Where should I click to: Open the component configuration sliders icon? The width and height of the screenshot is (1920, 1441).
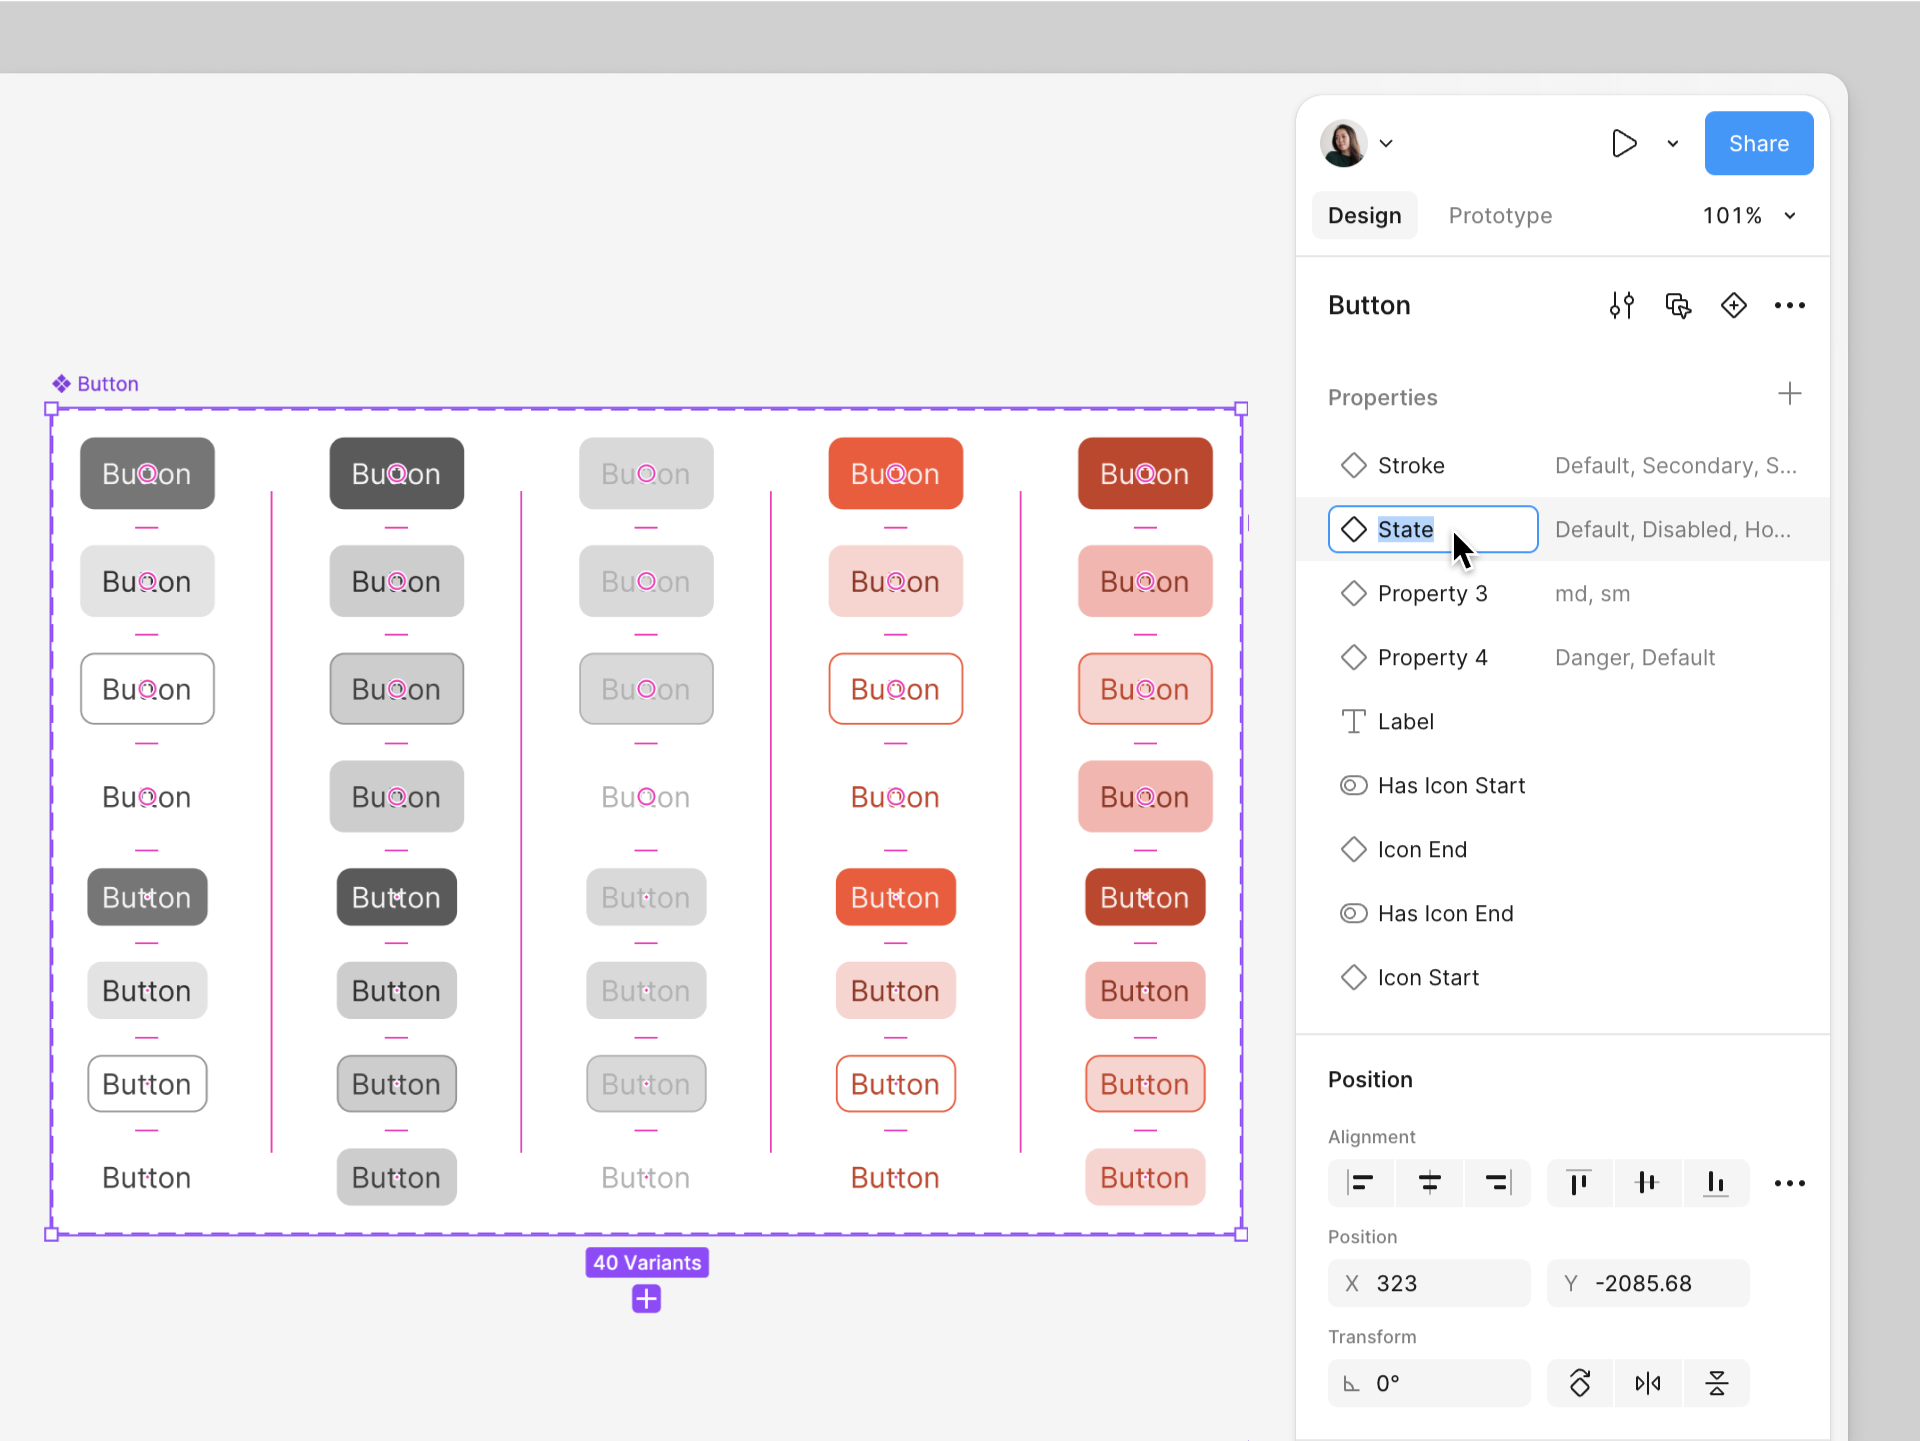(x=1622, y=305)
